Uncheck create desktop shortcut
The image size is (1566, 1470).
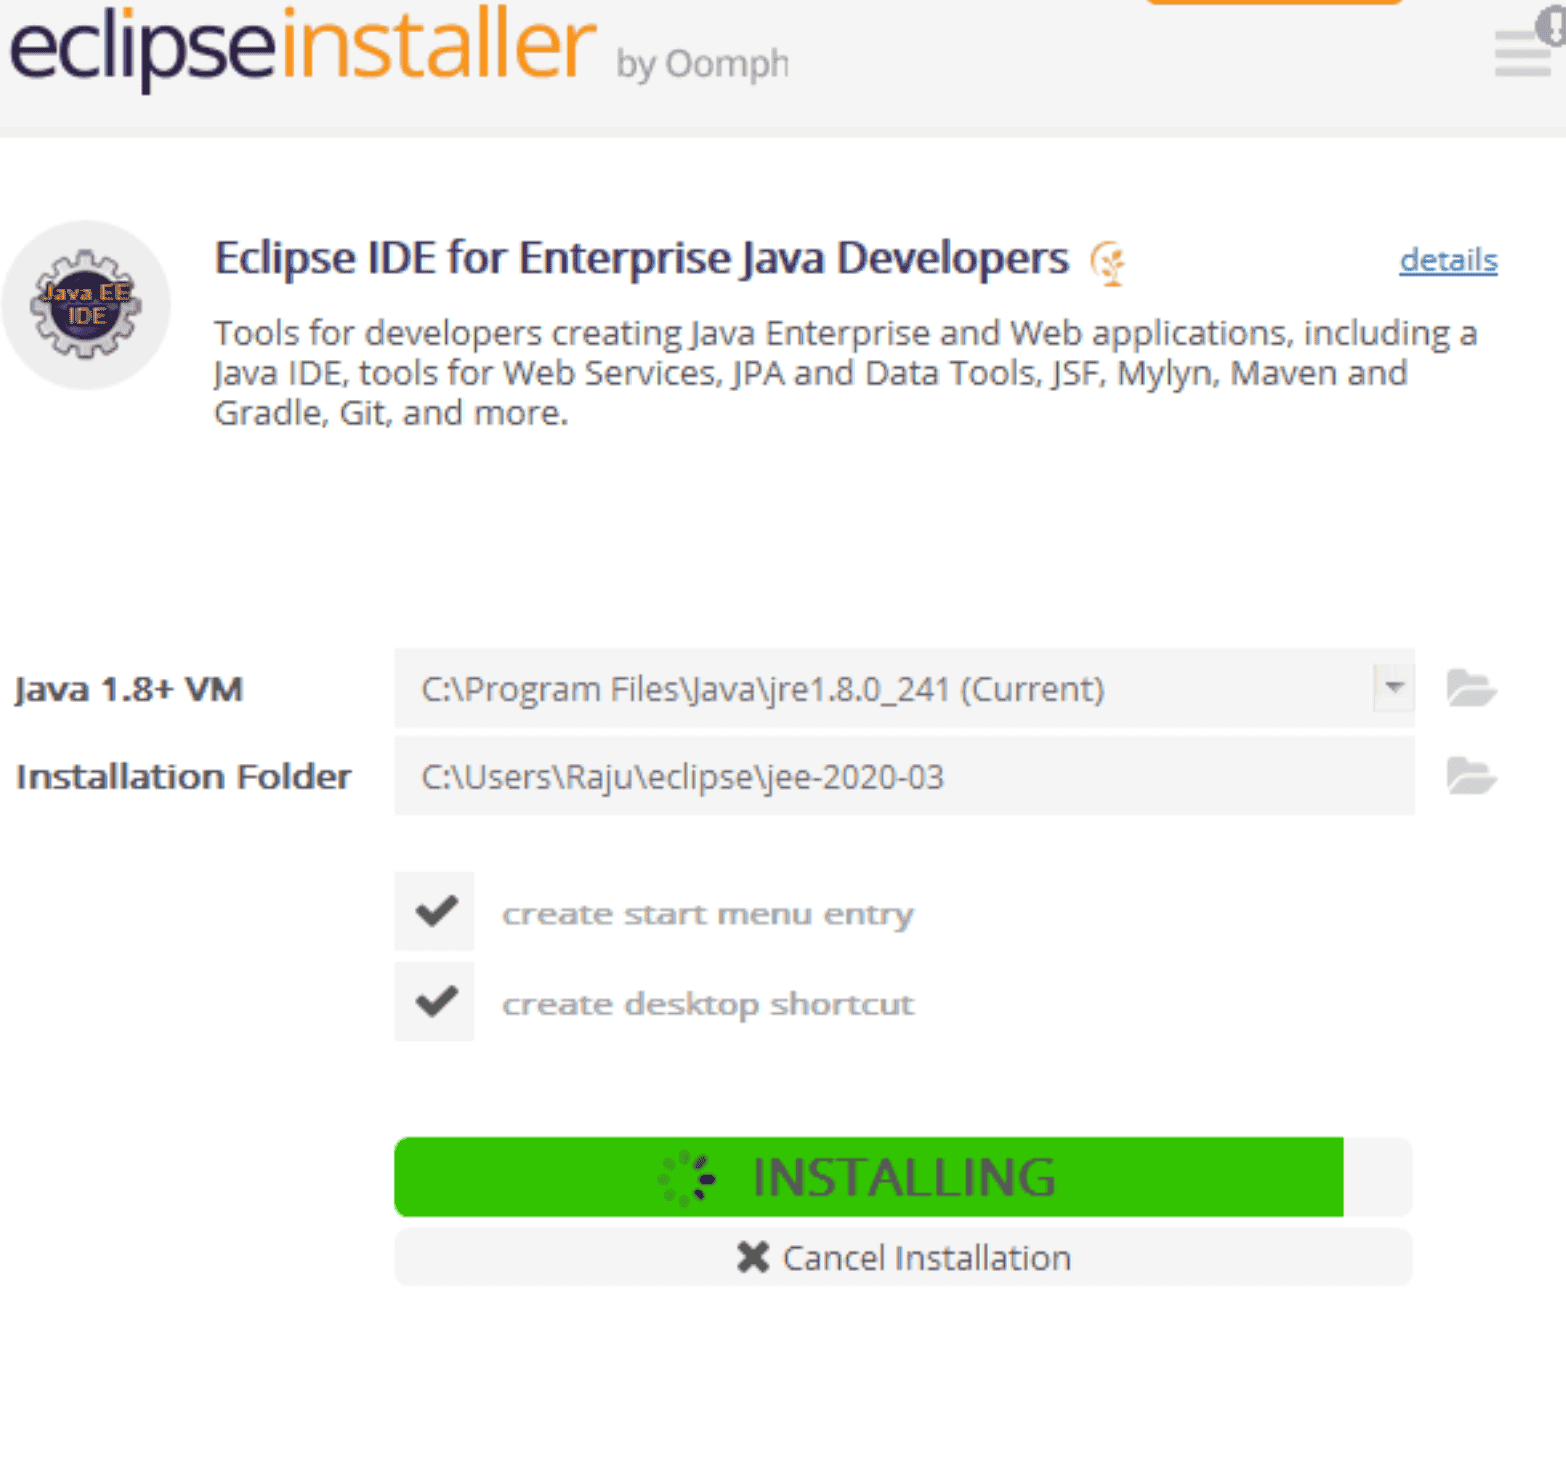(434, 1001)
